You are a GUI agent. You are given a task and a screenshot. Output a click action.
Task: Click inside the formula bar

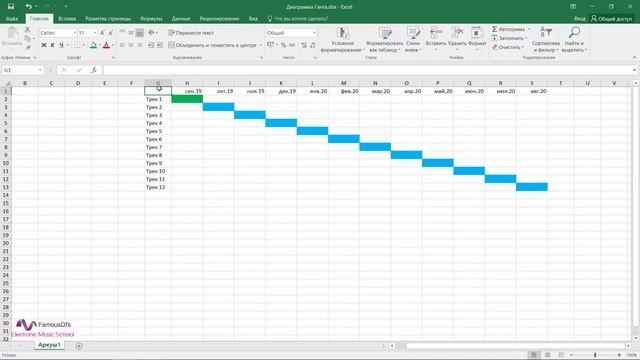367,70
